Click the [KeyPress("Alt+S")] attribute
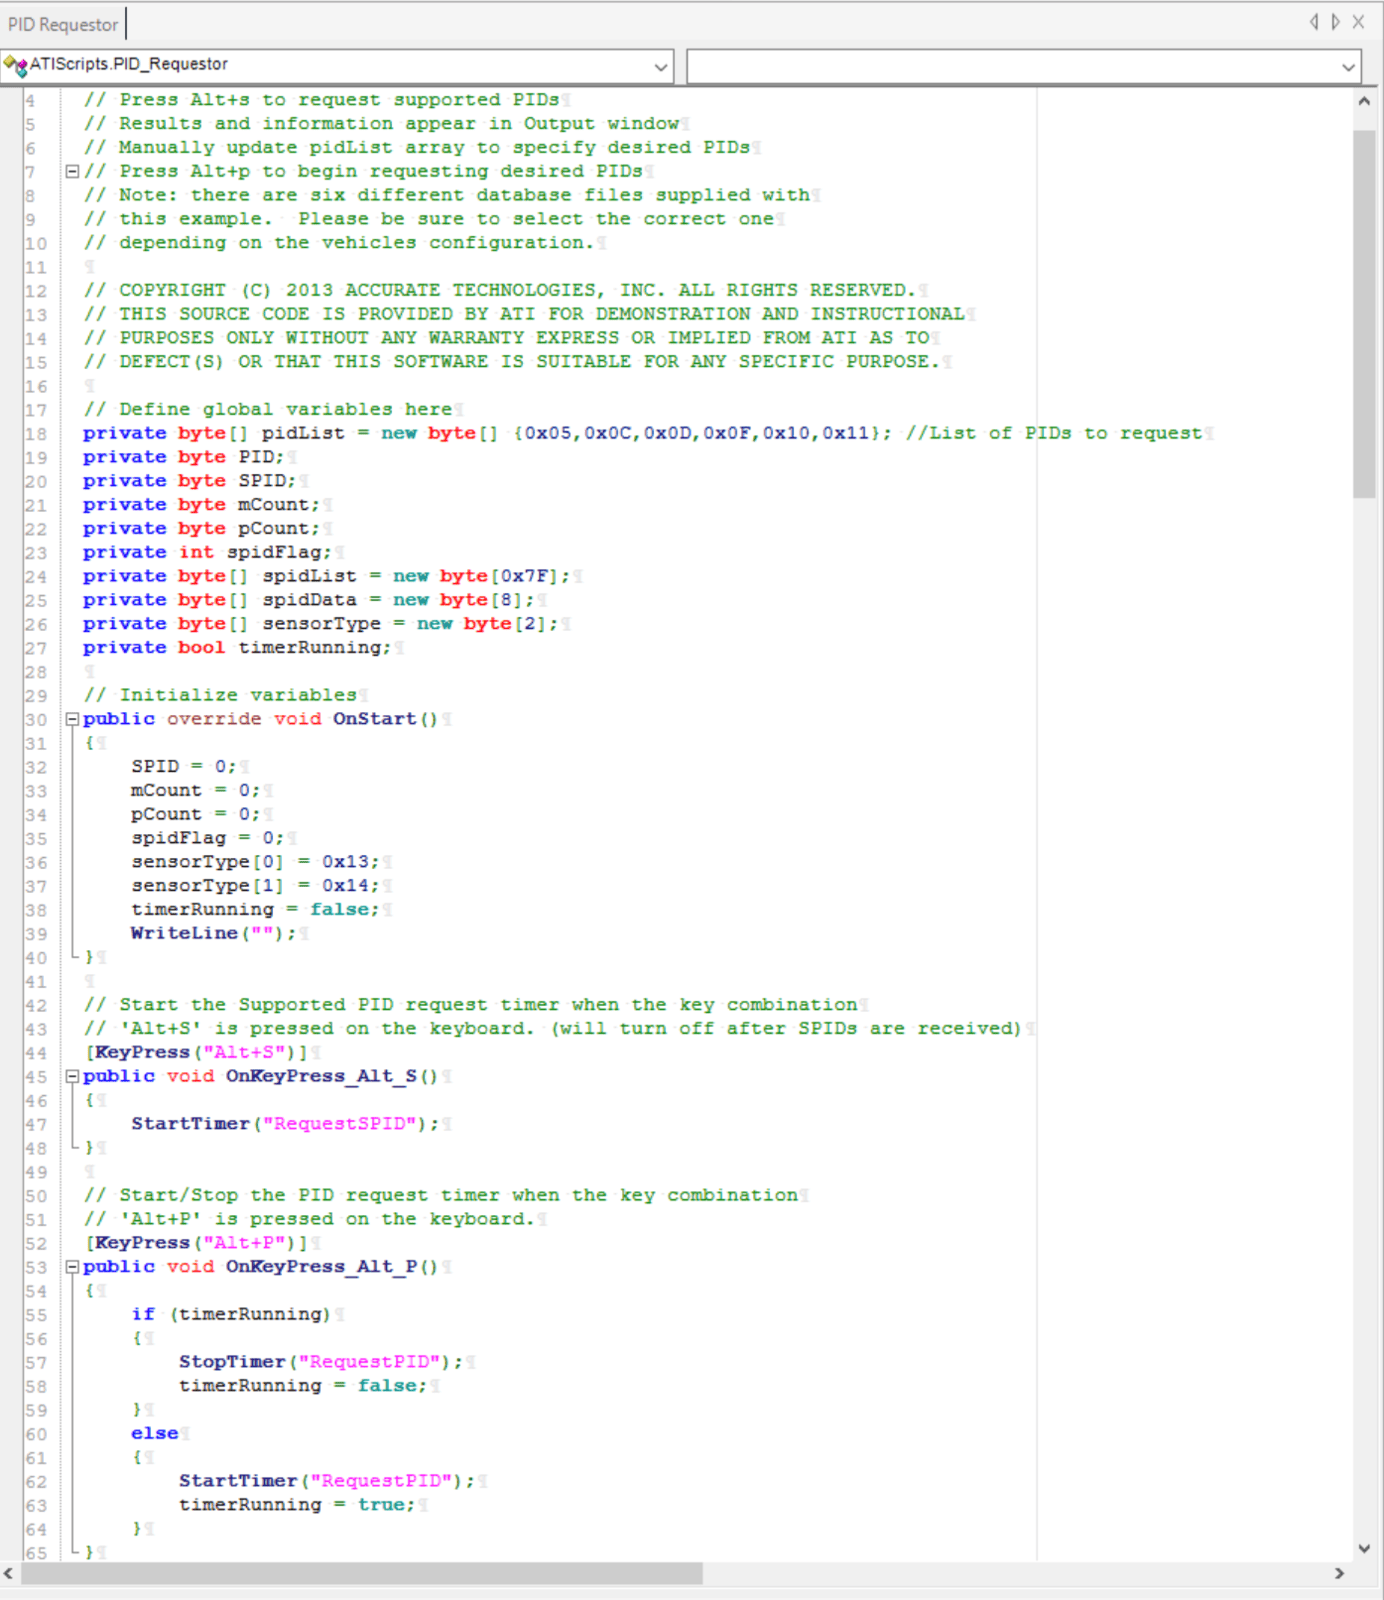This screenshot has width=1384, height=1600. click(197, 1052)
